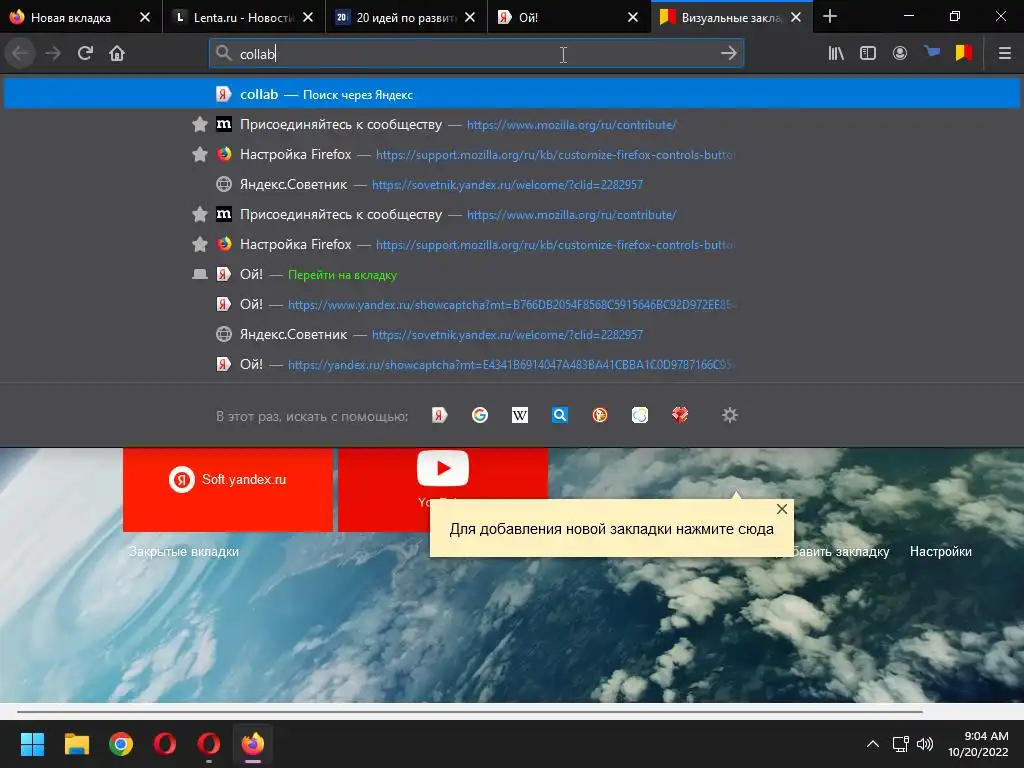Click the Forward navigation arrow
Viewport: 1024px width, 768px height.
tap(53, 53)
